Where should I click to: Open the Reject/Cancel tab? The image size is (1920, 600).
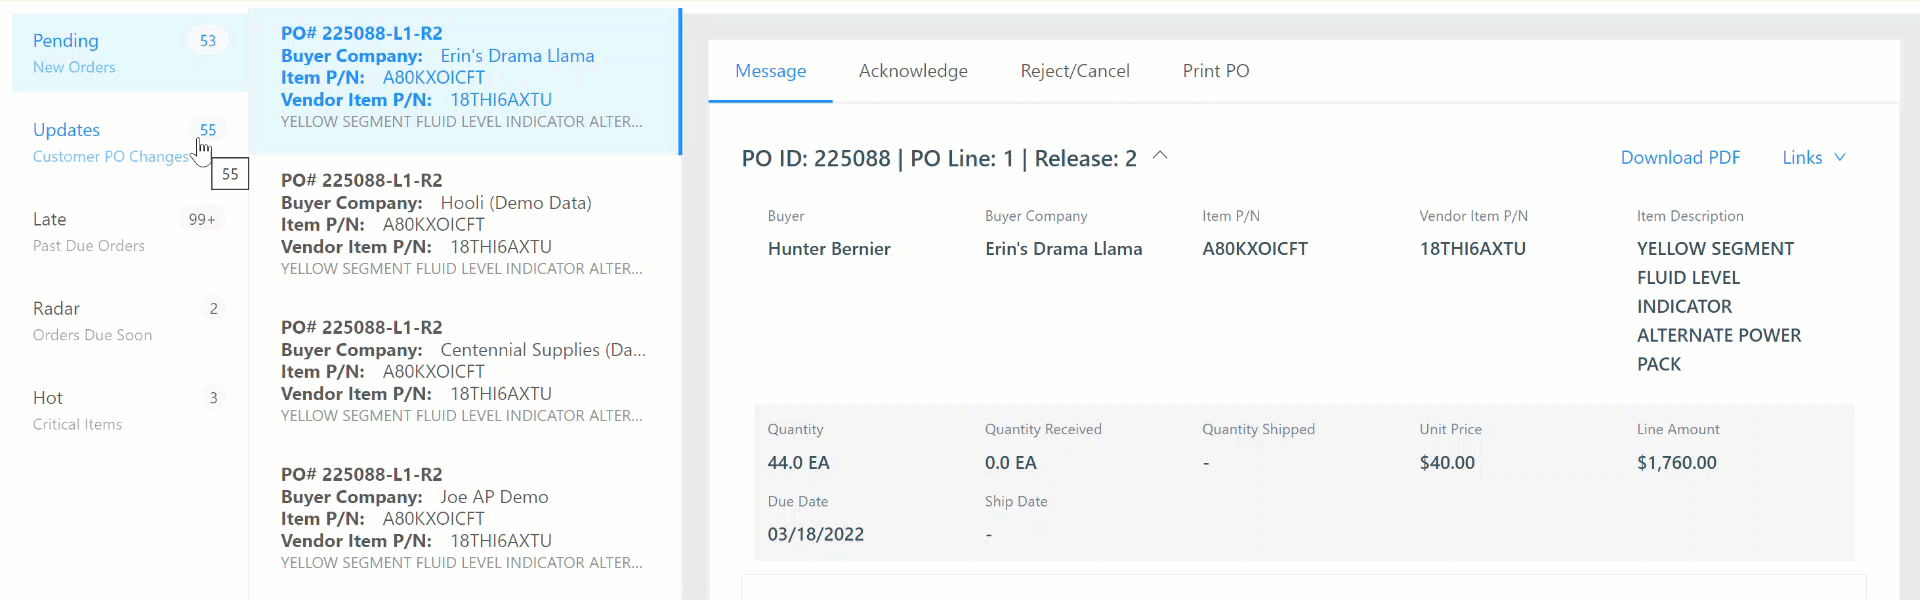click(x=1075, y=71)
